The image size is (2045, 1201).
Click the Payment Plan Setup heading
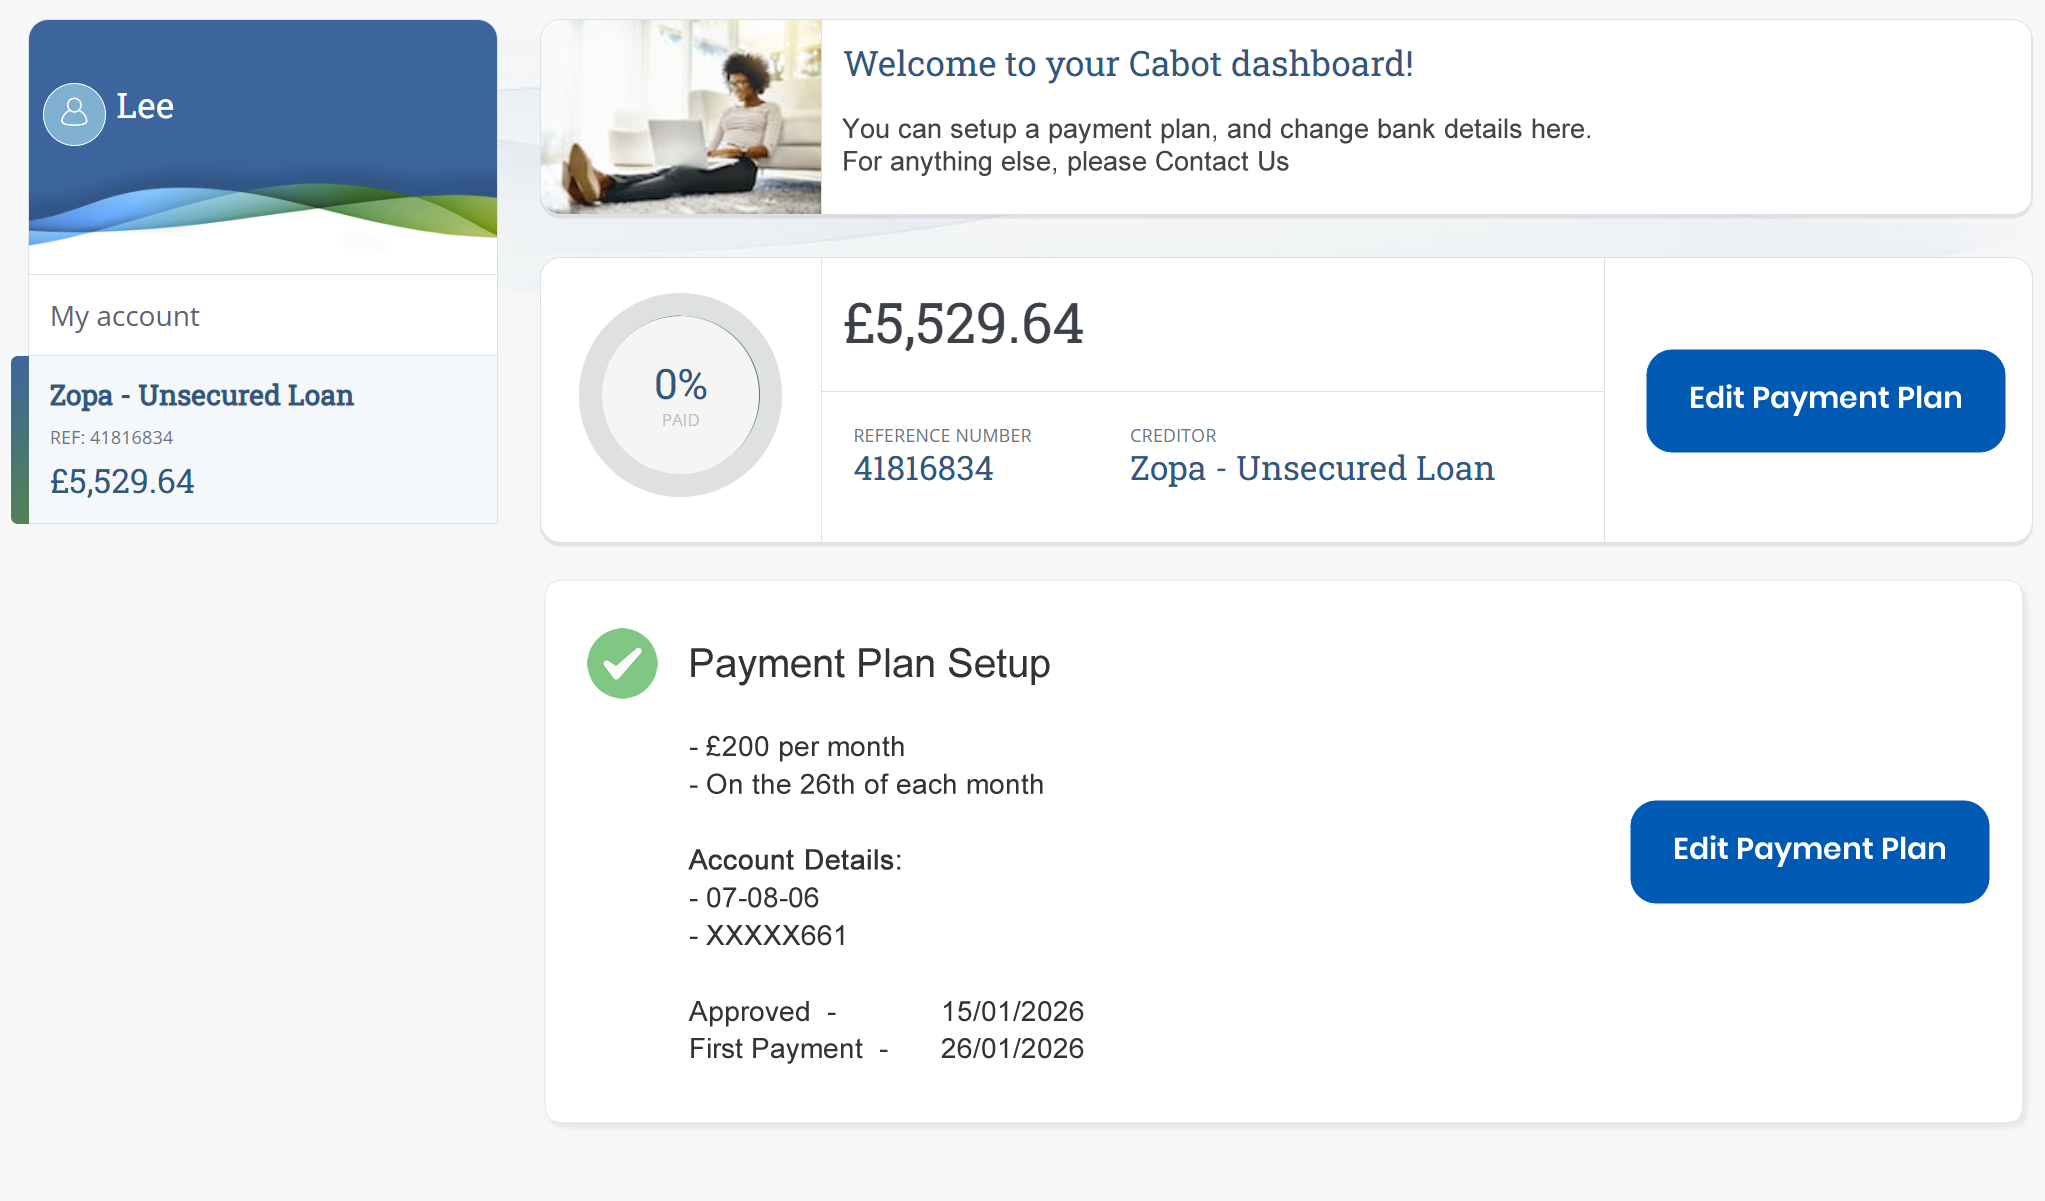pyautogui.click(x=869, y=664)
